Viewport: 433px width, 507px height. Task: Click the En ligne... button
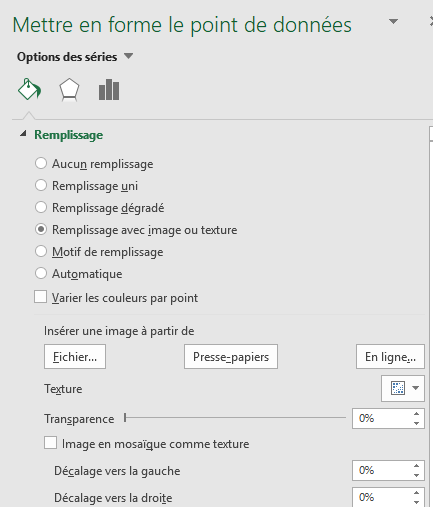[390, 357]
